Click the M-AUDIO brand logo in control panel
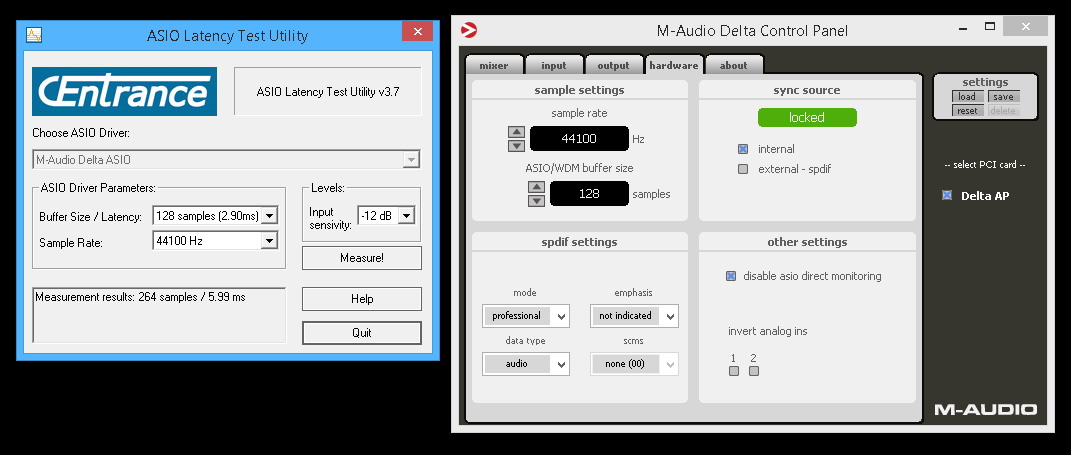 (985, 410)
